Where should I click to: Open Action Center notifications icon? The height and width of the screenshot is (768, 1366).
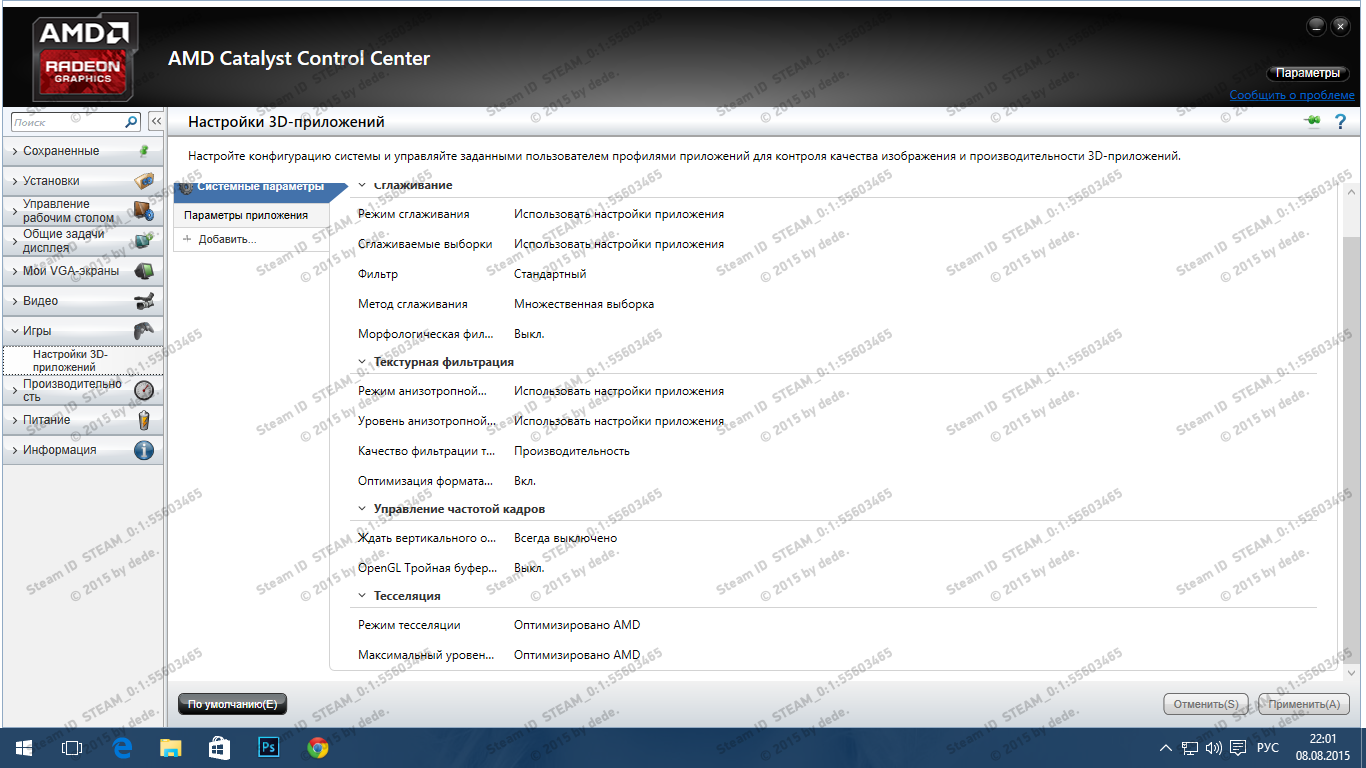point(1238,747)
